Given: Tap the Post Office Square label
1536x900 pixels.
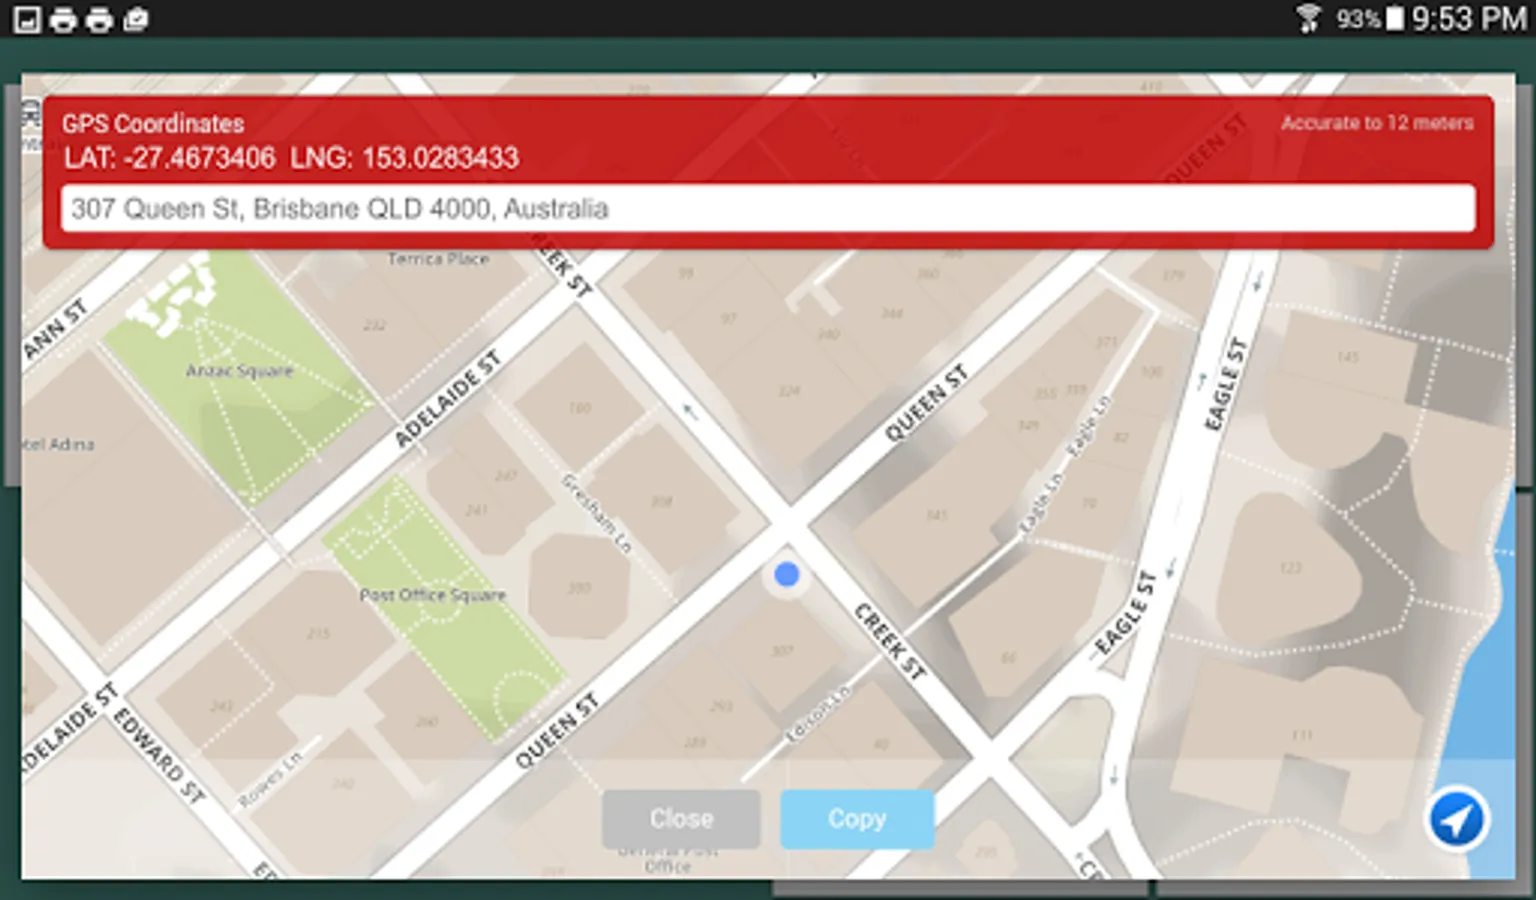Looking at the screenshot, I should tap(432, 595).
